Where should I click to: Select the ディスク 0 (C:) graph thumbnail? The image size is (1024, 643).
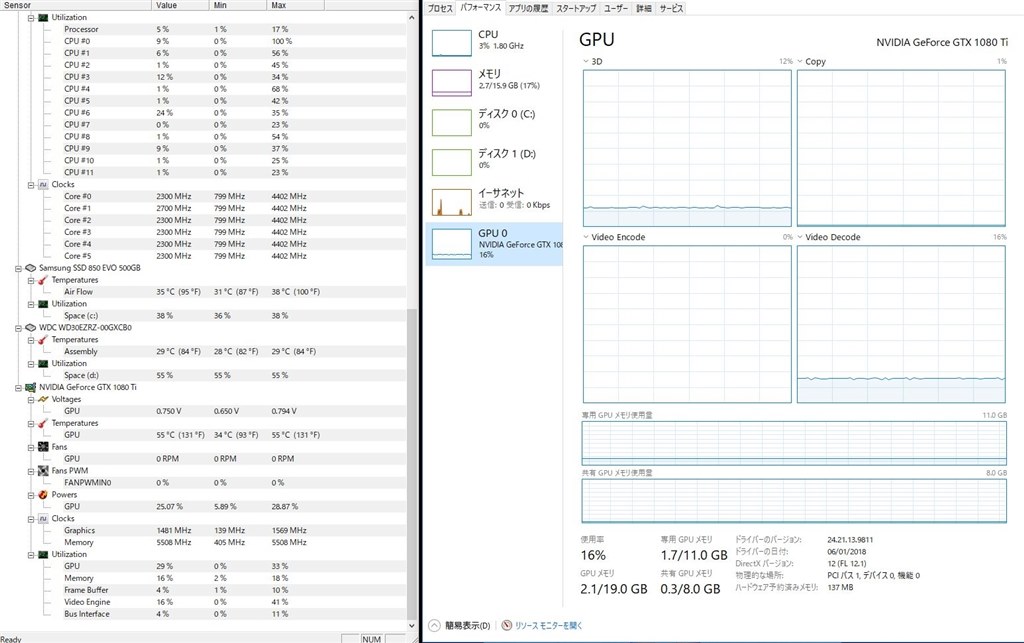tap(451, 122)
